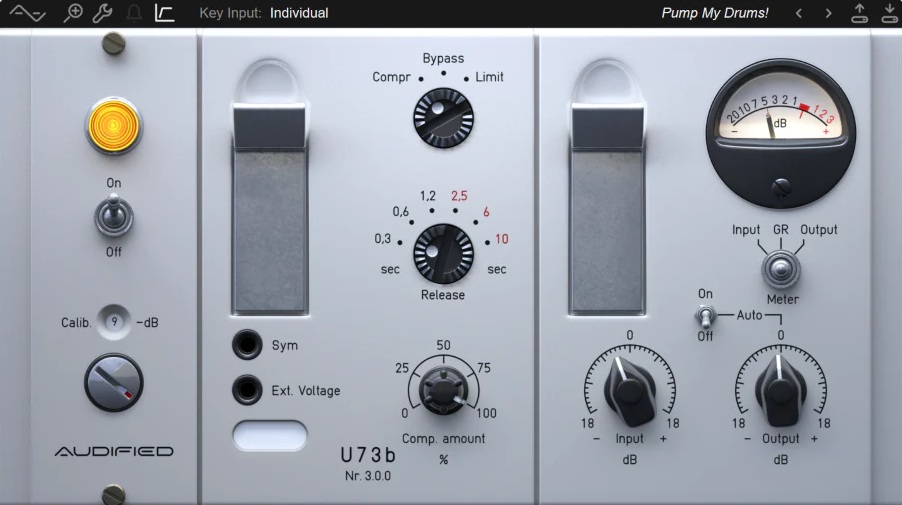This screenshot has height=505, width=902.
Task: Click the VU meter adjustment screw
Action: pyautogui.click(x=781, y=188)
